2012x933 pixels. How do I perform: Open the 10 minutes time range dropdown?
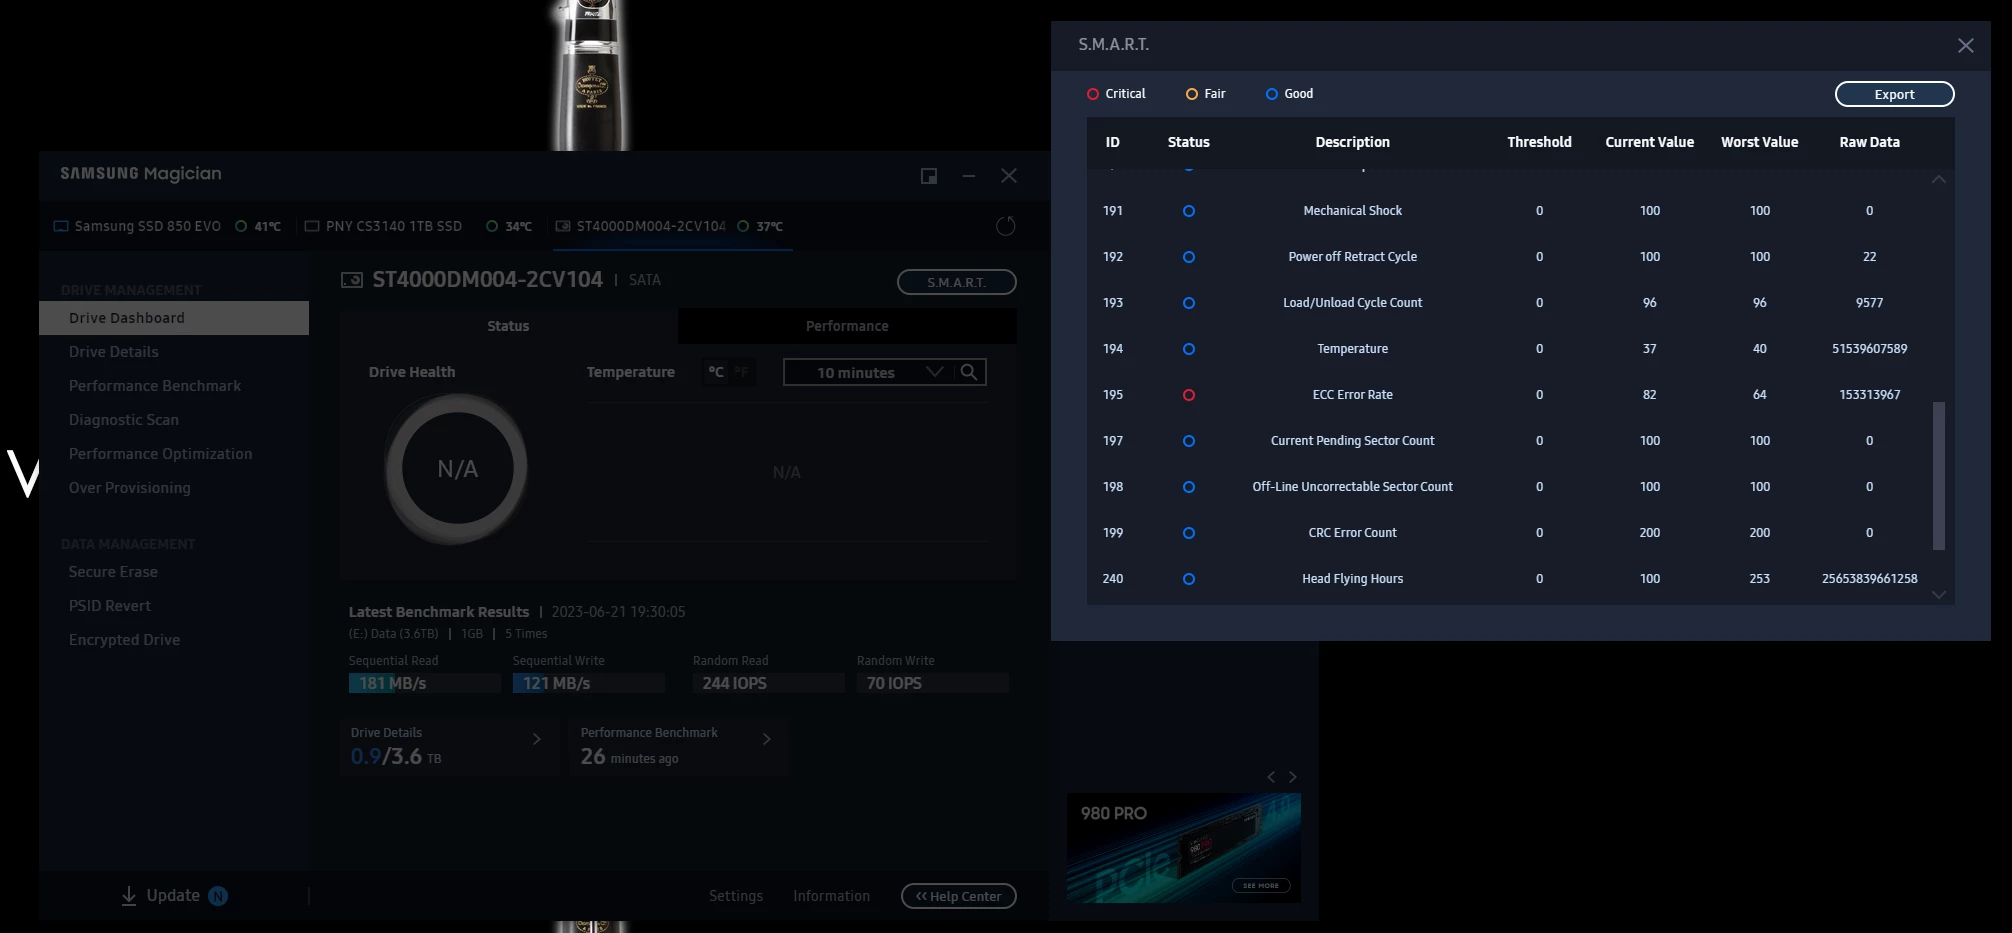point(868,372)
